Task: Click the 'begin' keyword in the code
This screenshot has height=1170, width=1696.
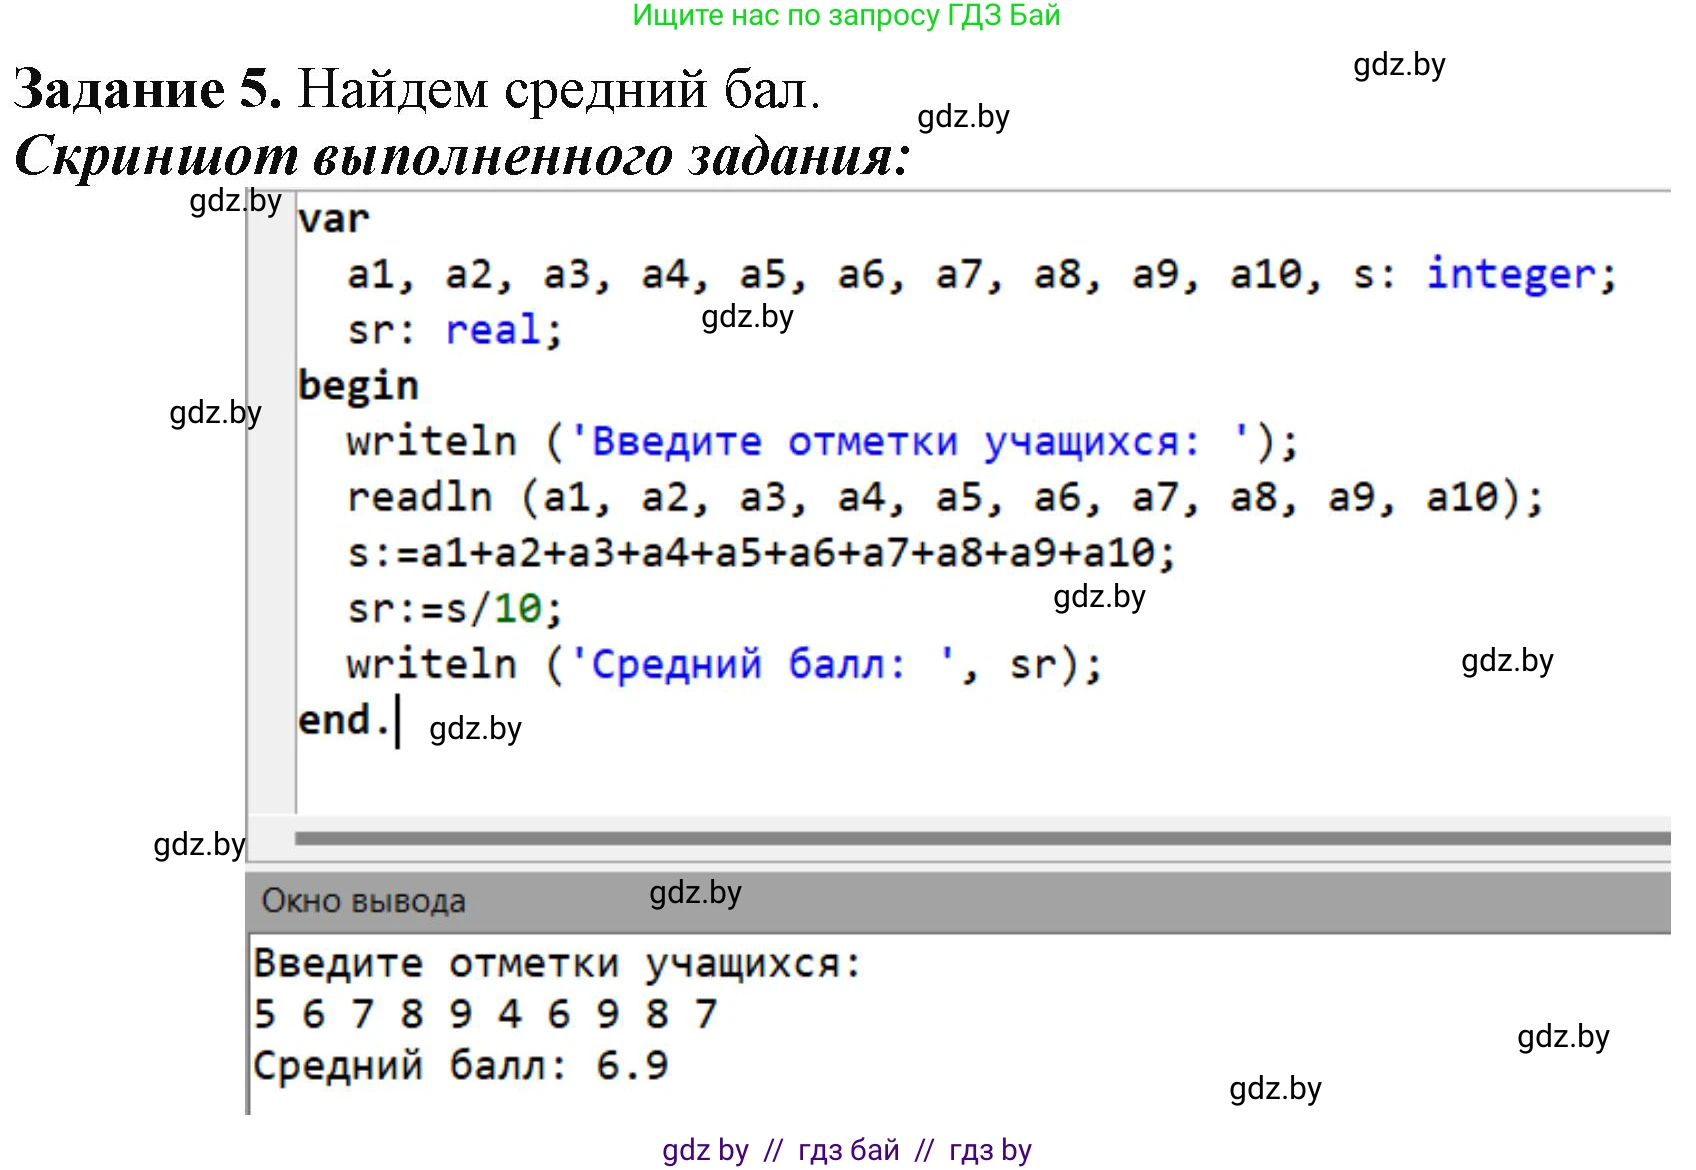Action: coord(358,386)
